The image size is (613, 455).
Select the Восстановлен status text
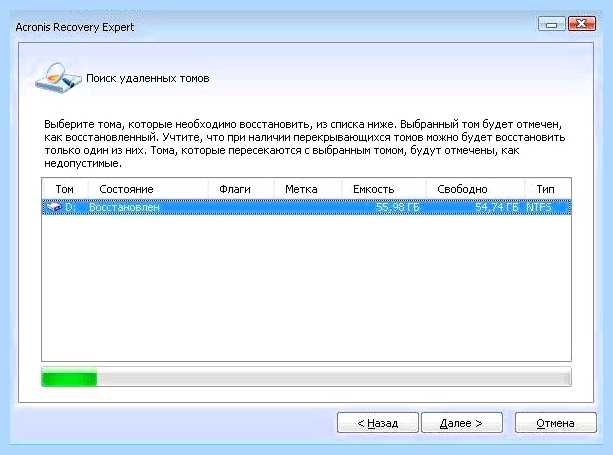tap(124, 207)
